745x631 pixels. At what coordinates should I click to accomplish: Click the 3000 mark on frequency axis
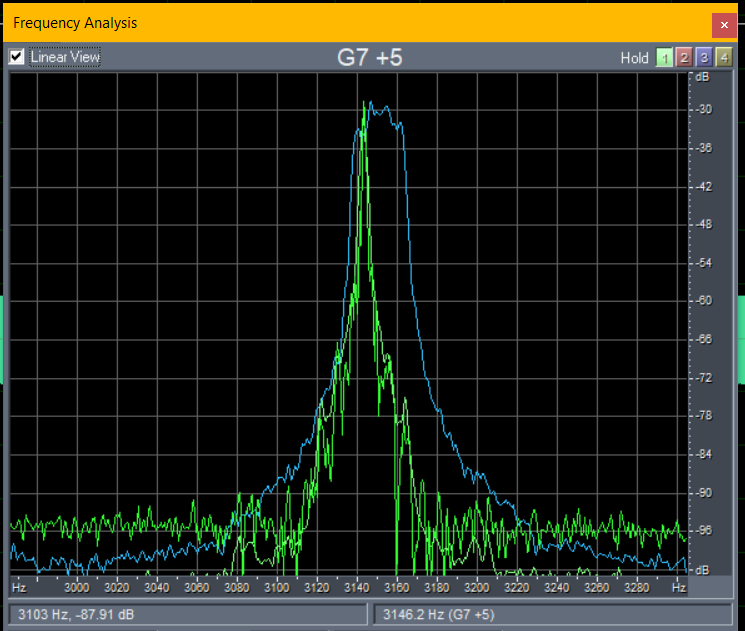77,588
